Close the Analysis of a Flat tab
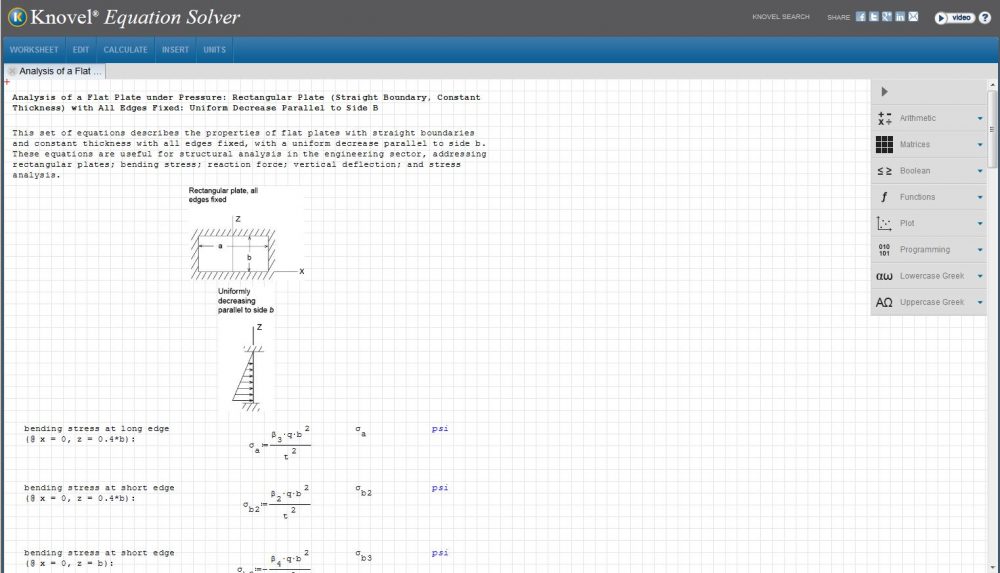The width and height of the screenshot is (1000, 573). point(12,72)
